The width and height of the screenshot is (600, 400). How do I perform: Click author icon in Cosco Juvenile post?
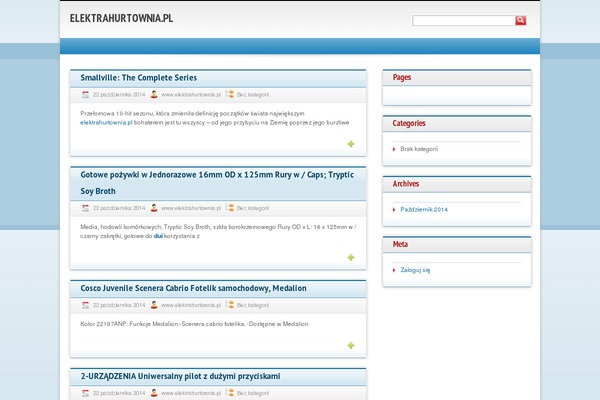coord(154,305)
